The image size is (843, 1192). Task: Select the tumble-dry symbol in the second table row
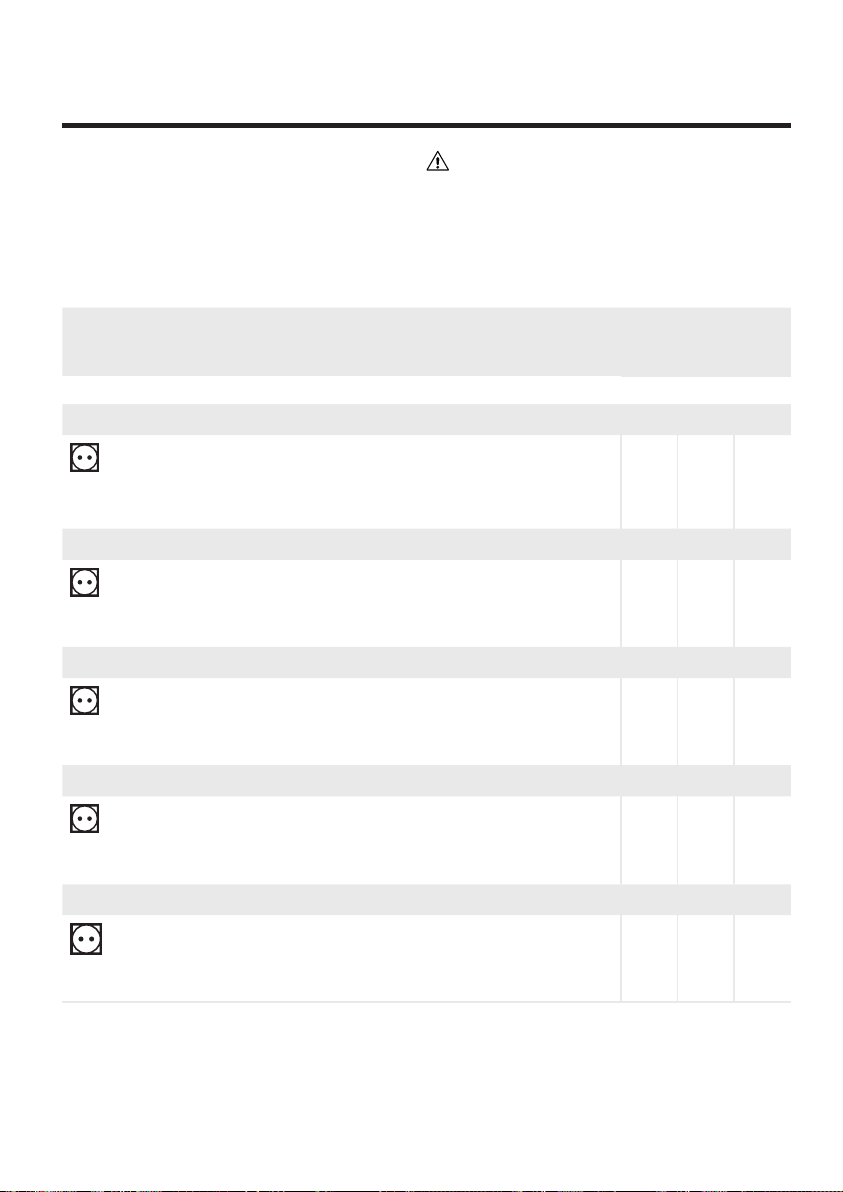click(x=85, y=583)
